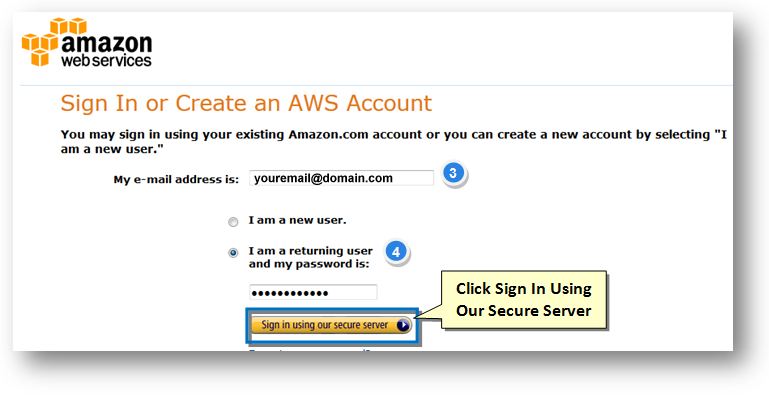
Task: Click the 'web services' text under amazon
Action: [106, 61]
